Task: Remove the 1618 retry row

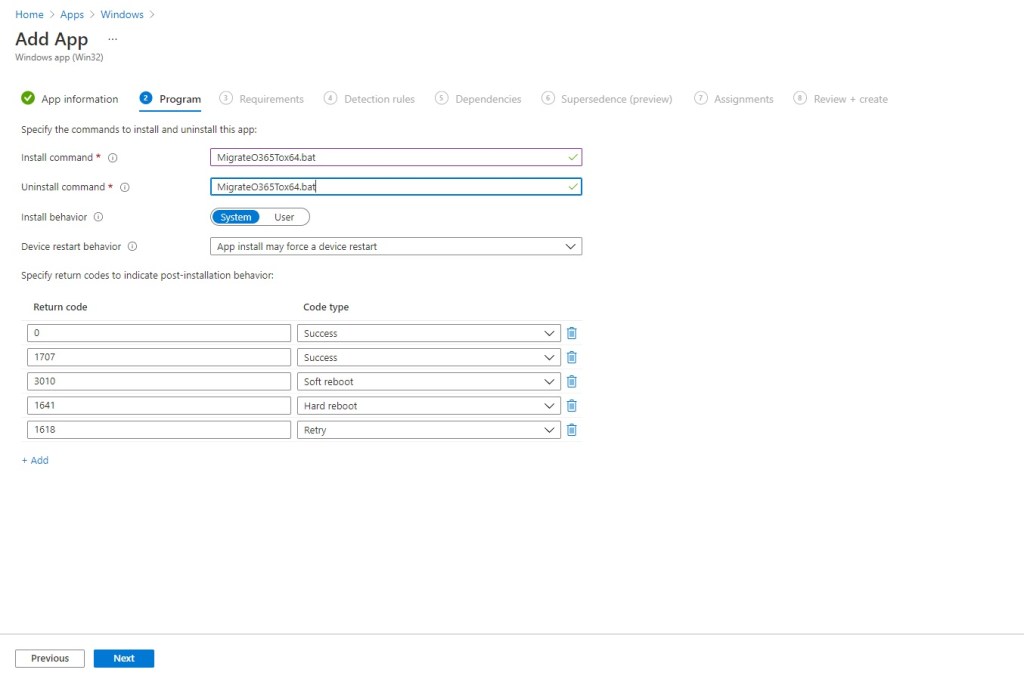Action: (x=572, y=430)
